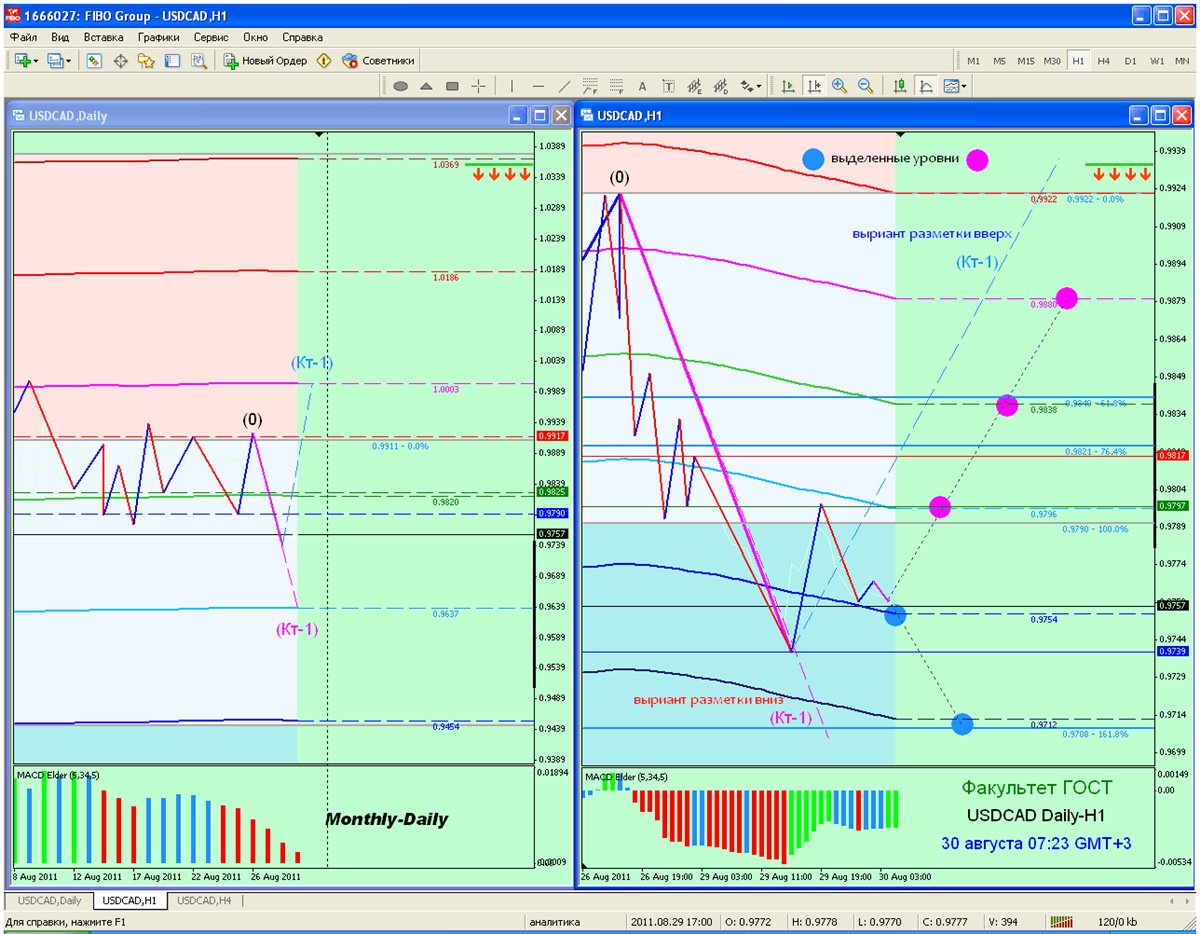
Task: Open the Вставка menu
Action: (x=104, y=37)
